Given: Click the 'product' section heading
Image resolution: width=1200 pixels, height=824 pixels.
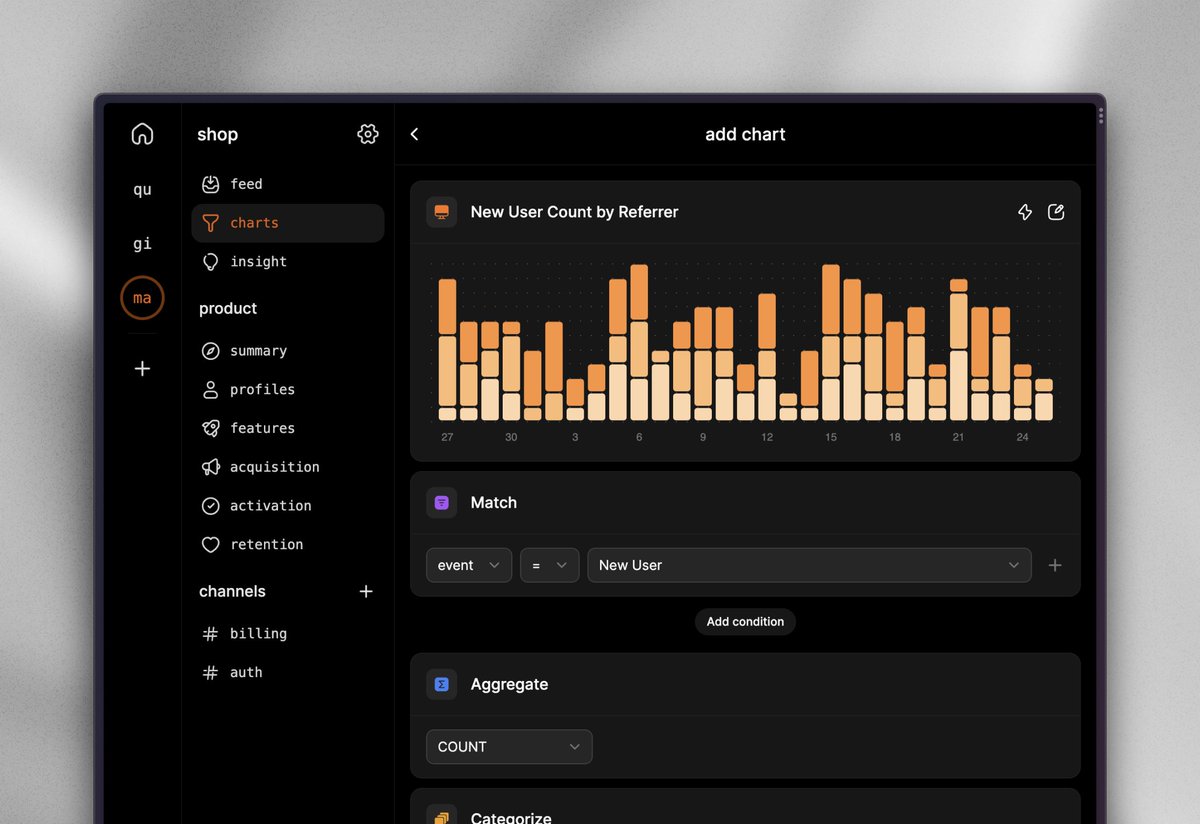Looking at the screenshot, I should (x=228, y=308).
